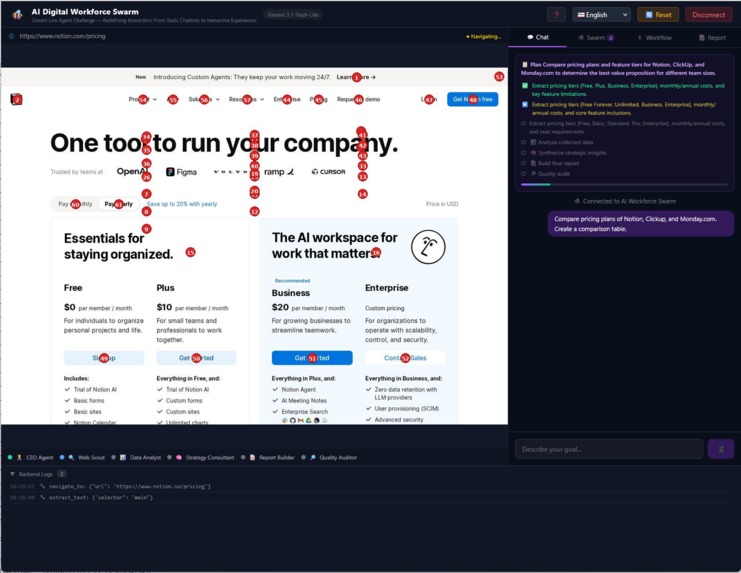
Task: Click the ramp logo under Trusted by teams
Action: (279, 172)
